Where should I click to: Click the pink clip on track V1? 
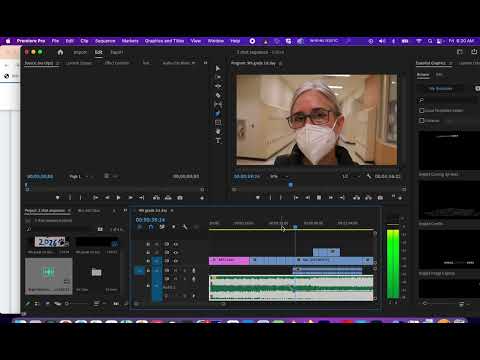[229, 260]
